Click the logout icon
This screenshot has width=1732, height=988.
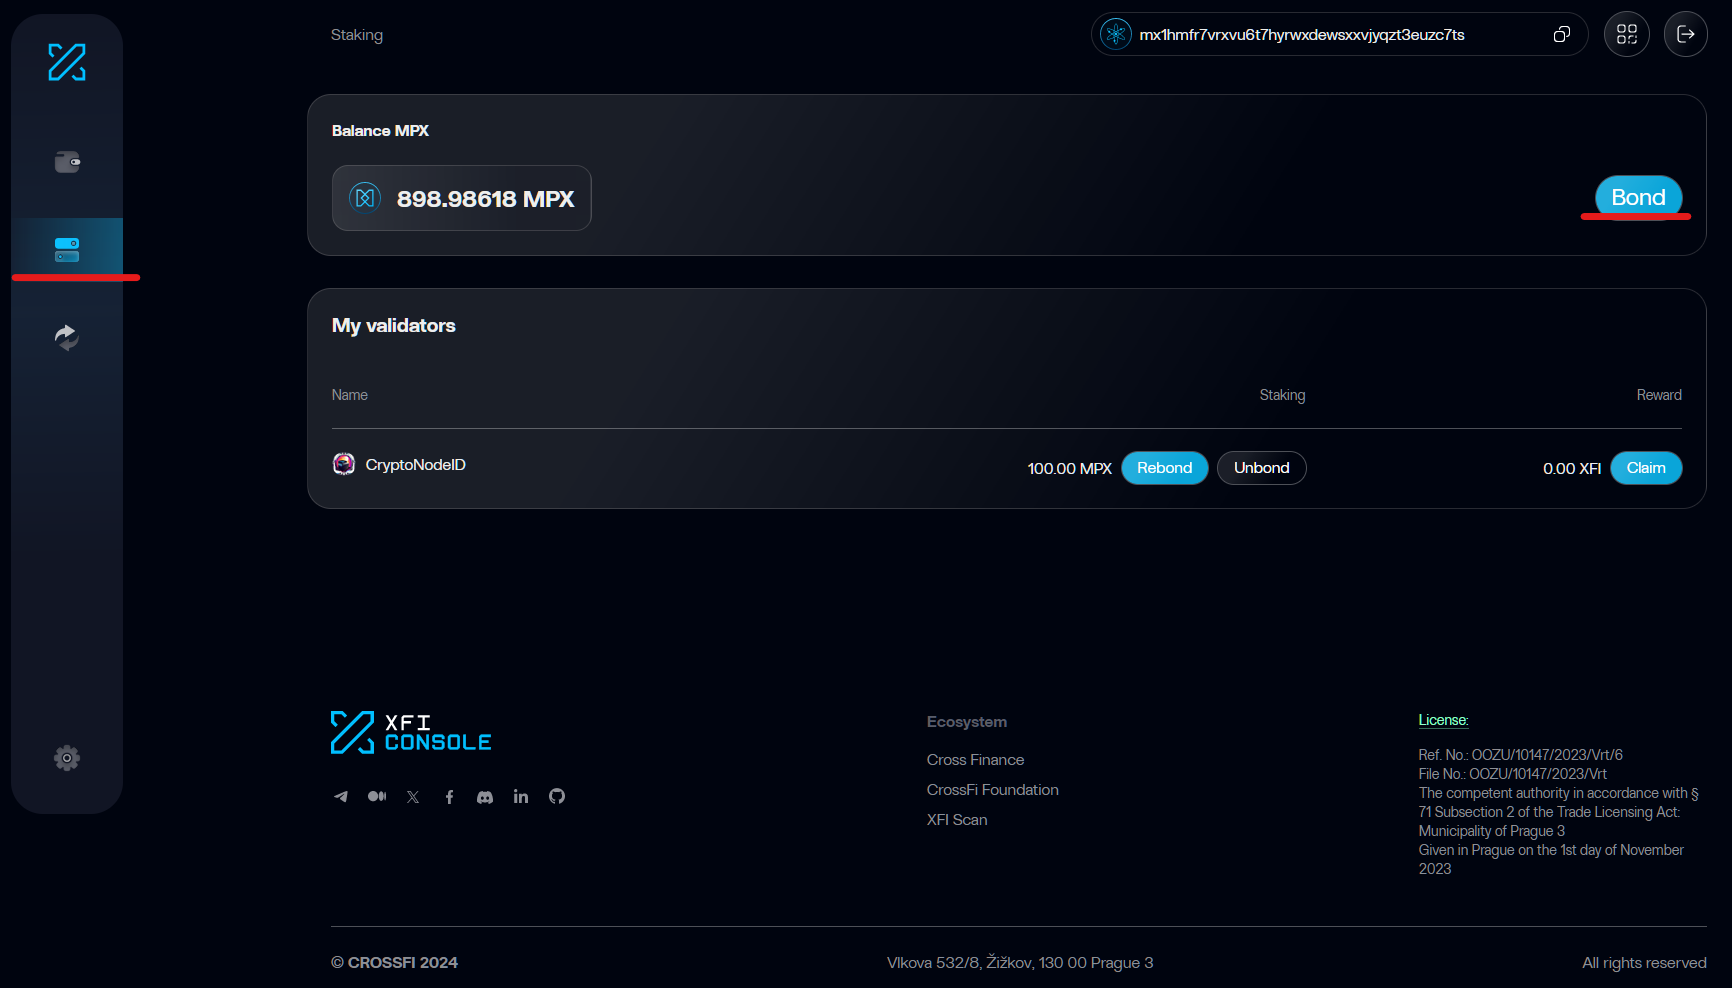tap(1686, 35)
